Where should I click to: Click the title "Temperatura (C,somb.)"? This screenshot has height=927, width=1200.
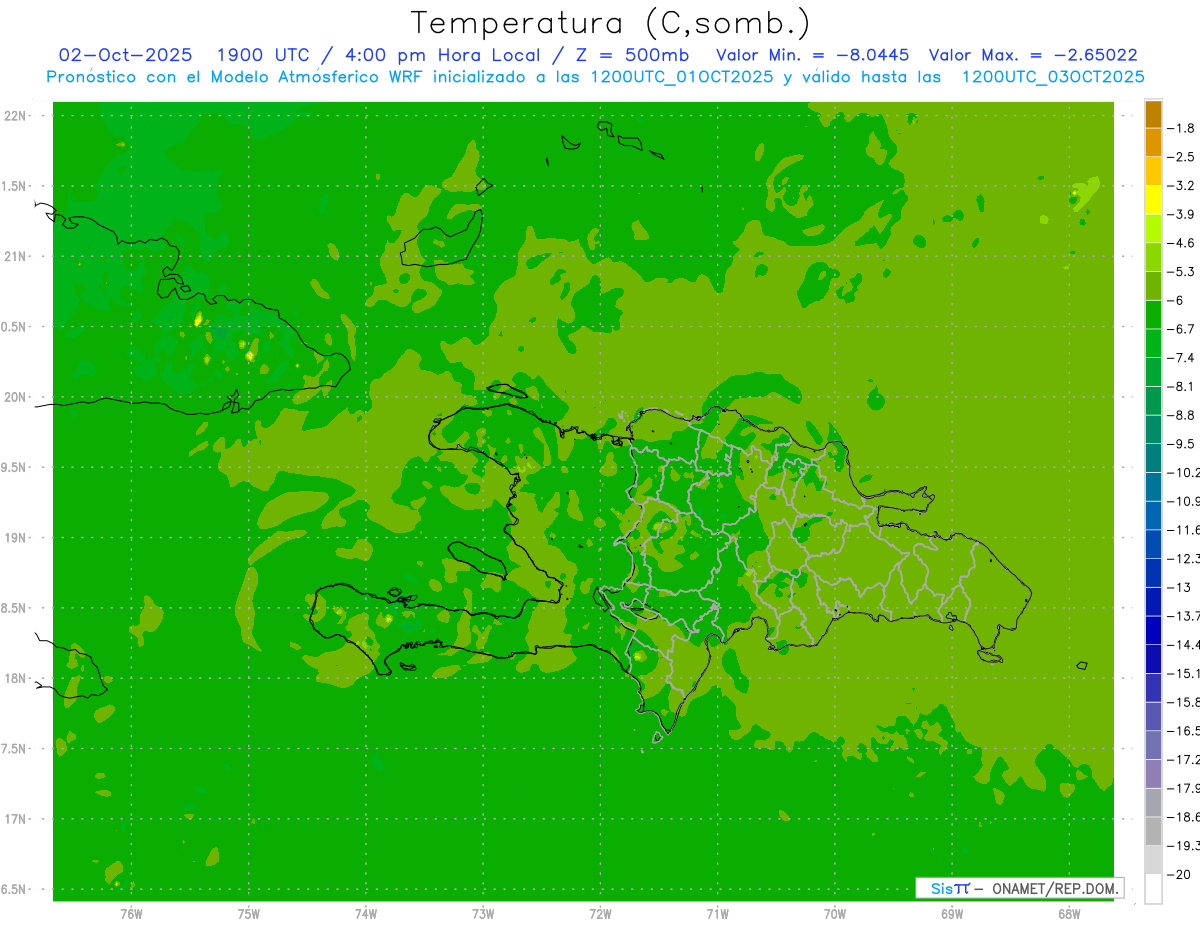coord(611,23)
